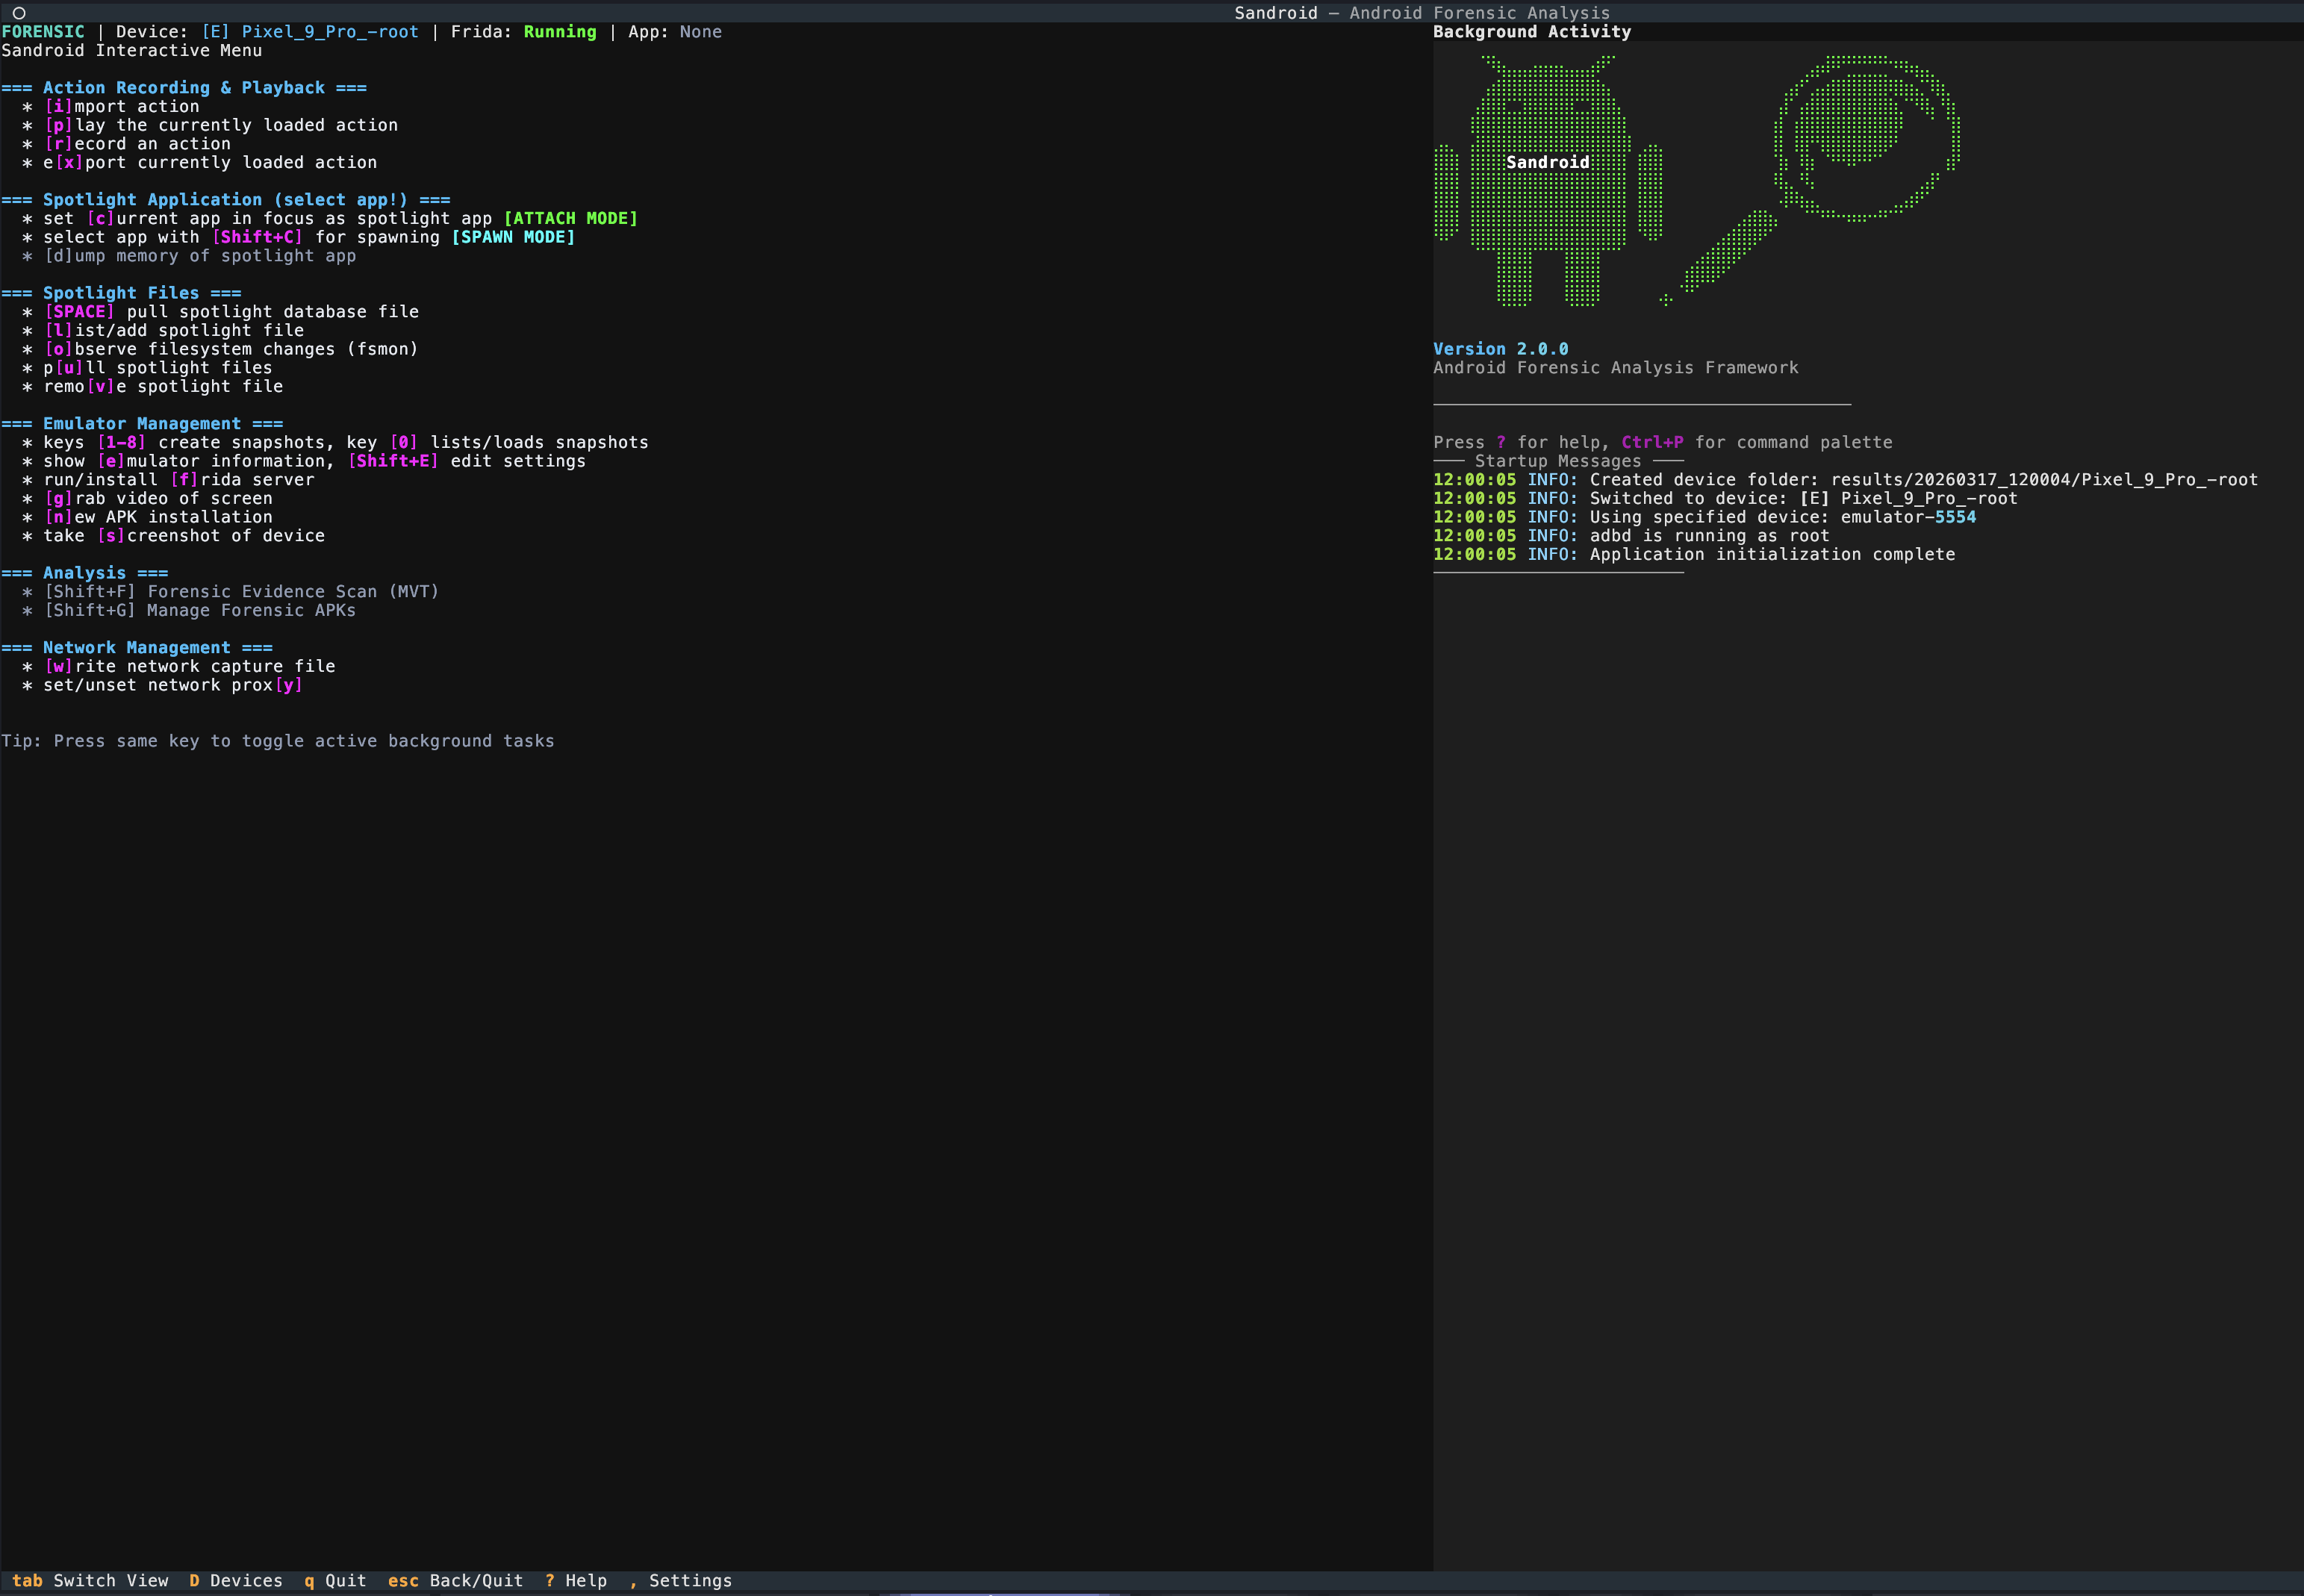The height and width of the screenshot is (1596, 2304).
Task: Open Settings from the footer bar
Action: 681,1580
